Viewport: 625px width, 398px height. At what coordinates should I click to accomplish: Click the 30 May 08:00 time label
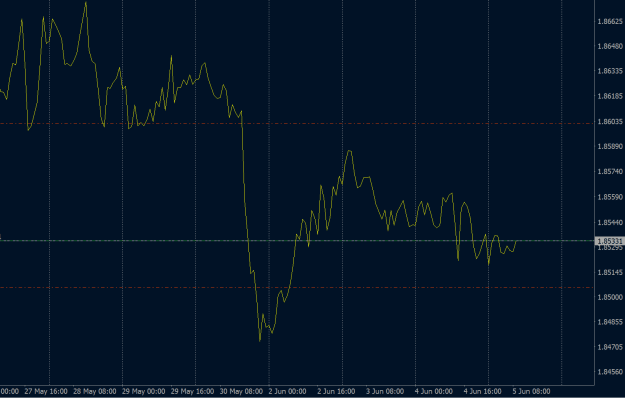(x=241, y=392)
